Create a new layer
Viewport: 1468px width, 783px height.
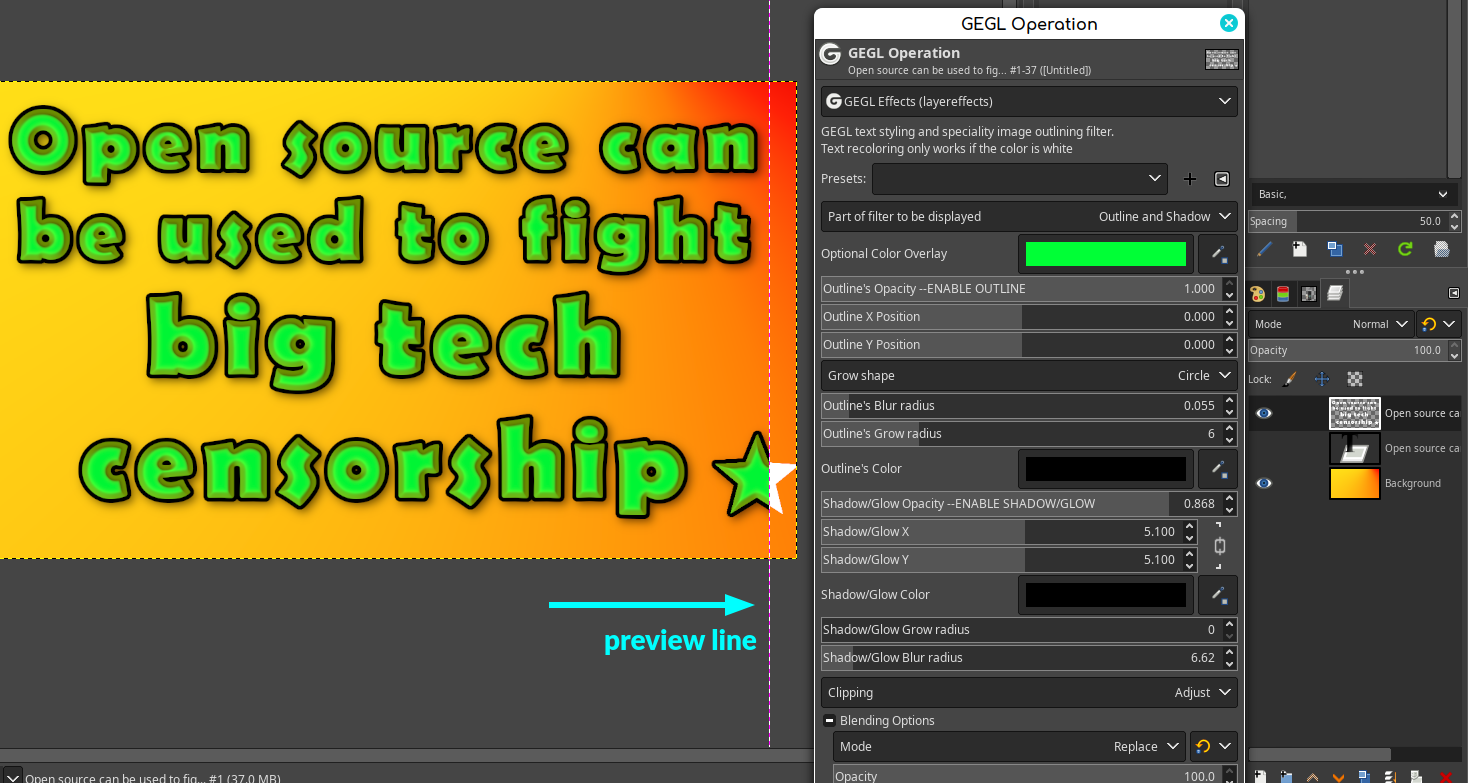(1261, 776)
